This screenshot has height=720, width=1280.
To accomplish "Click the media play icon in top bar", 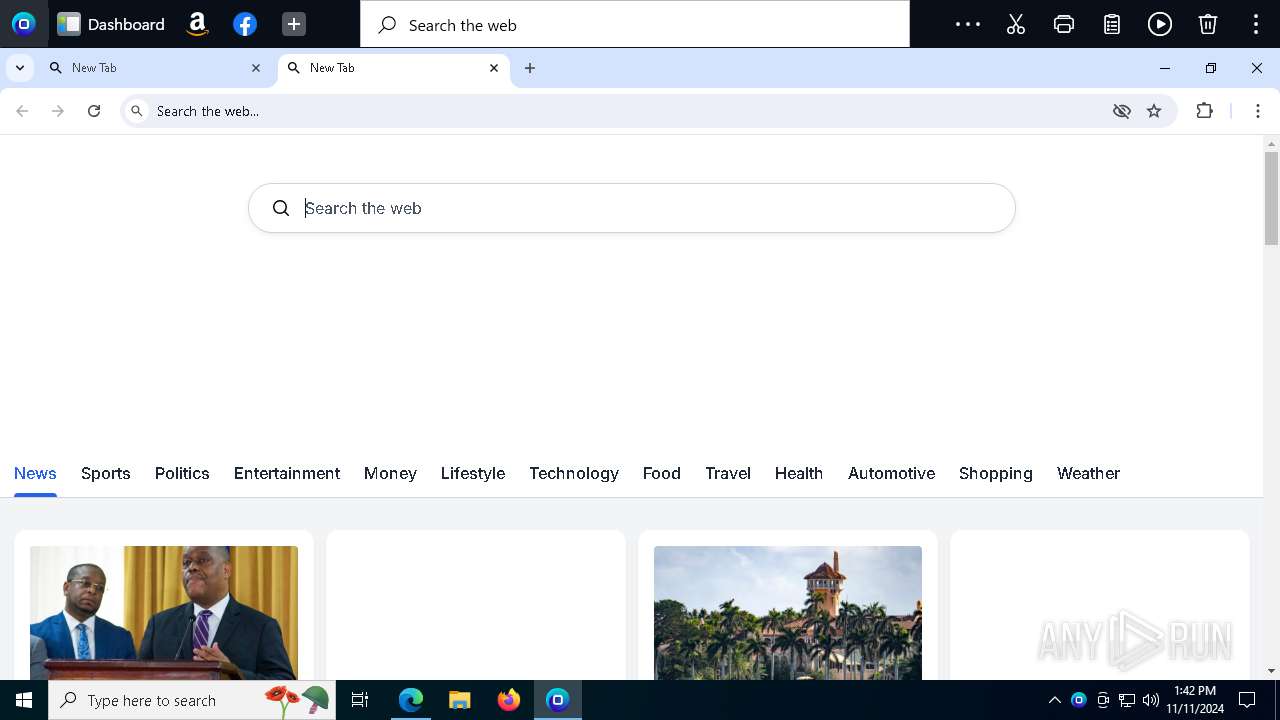I will coord(1160,24).
